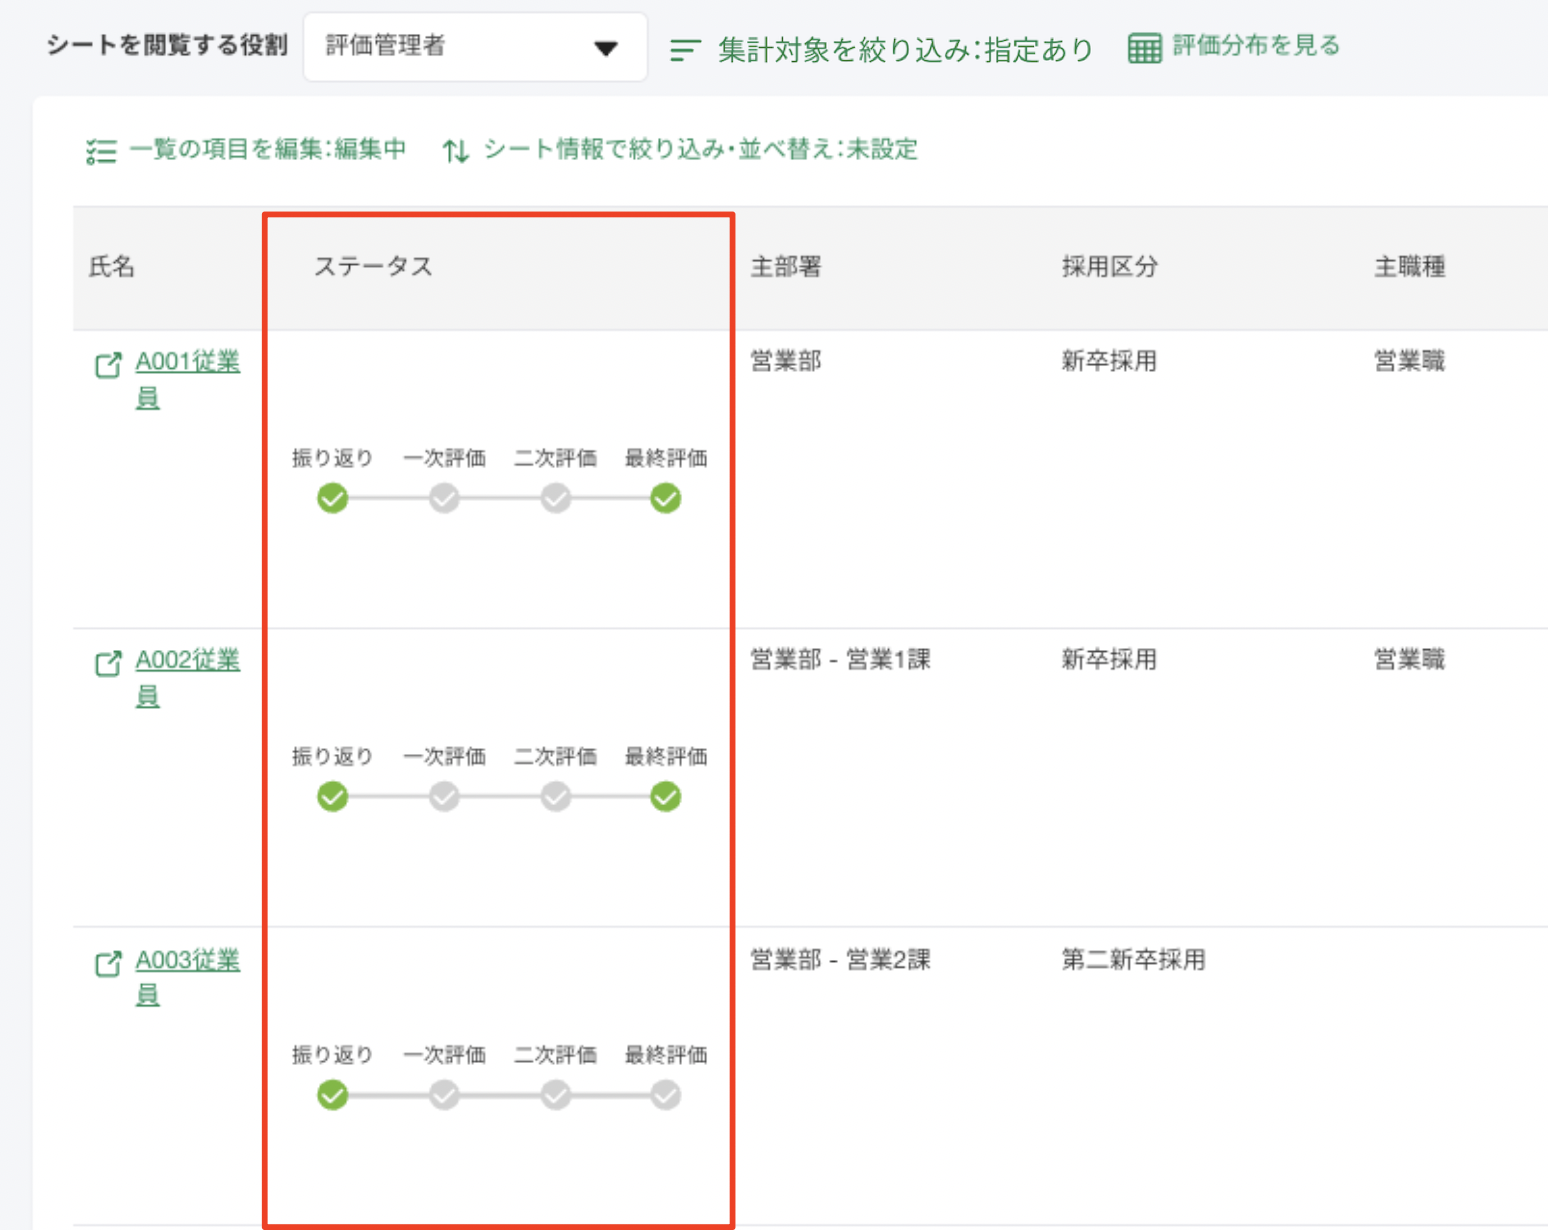
Task: Click A002's grey 二次評価 status circle
Action: (555, 797)
